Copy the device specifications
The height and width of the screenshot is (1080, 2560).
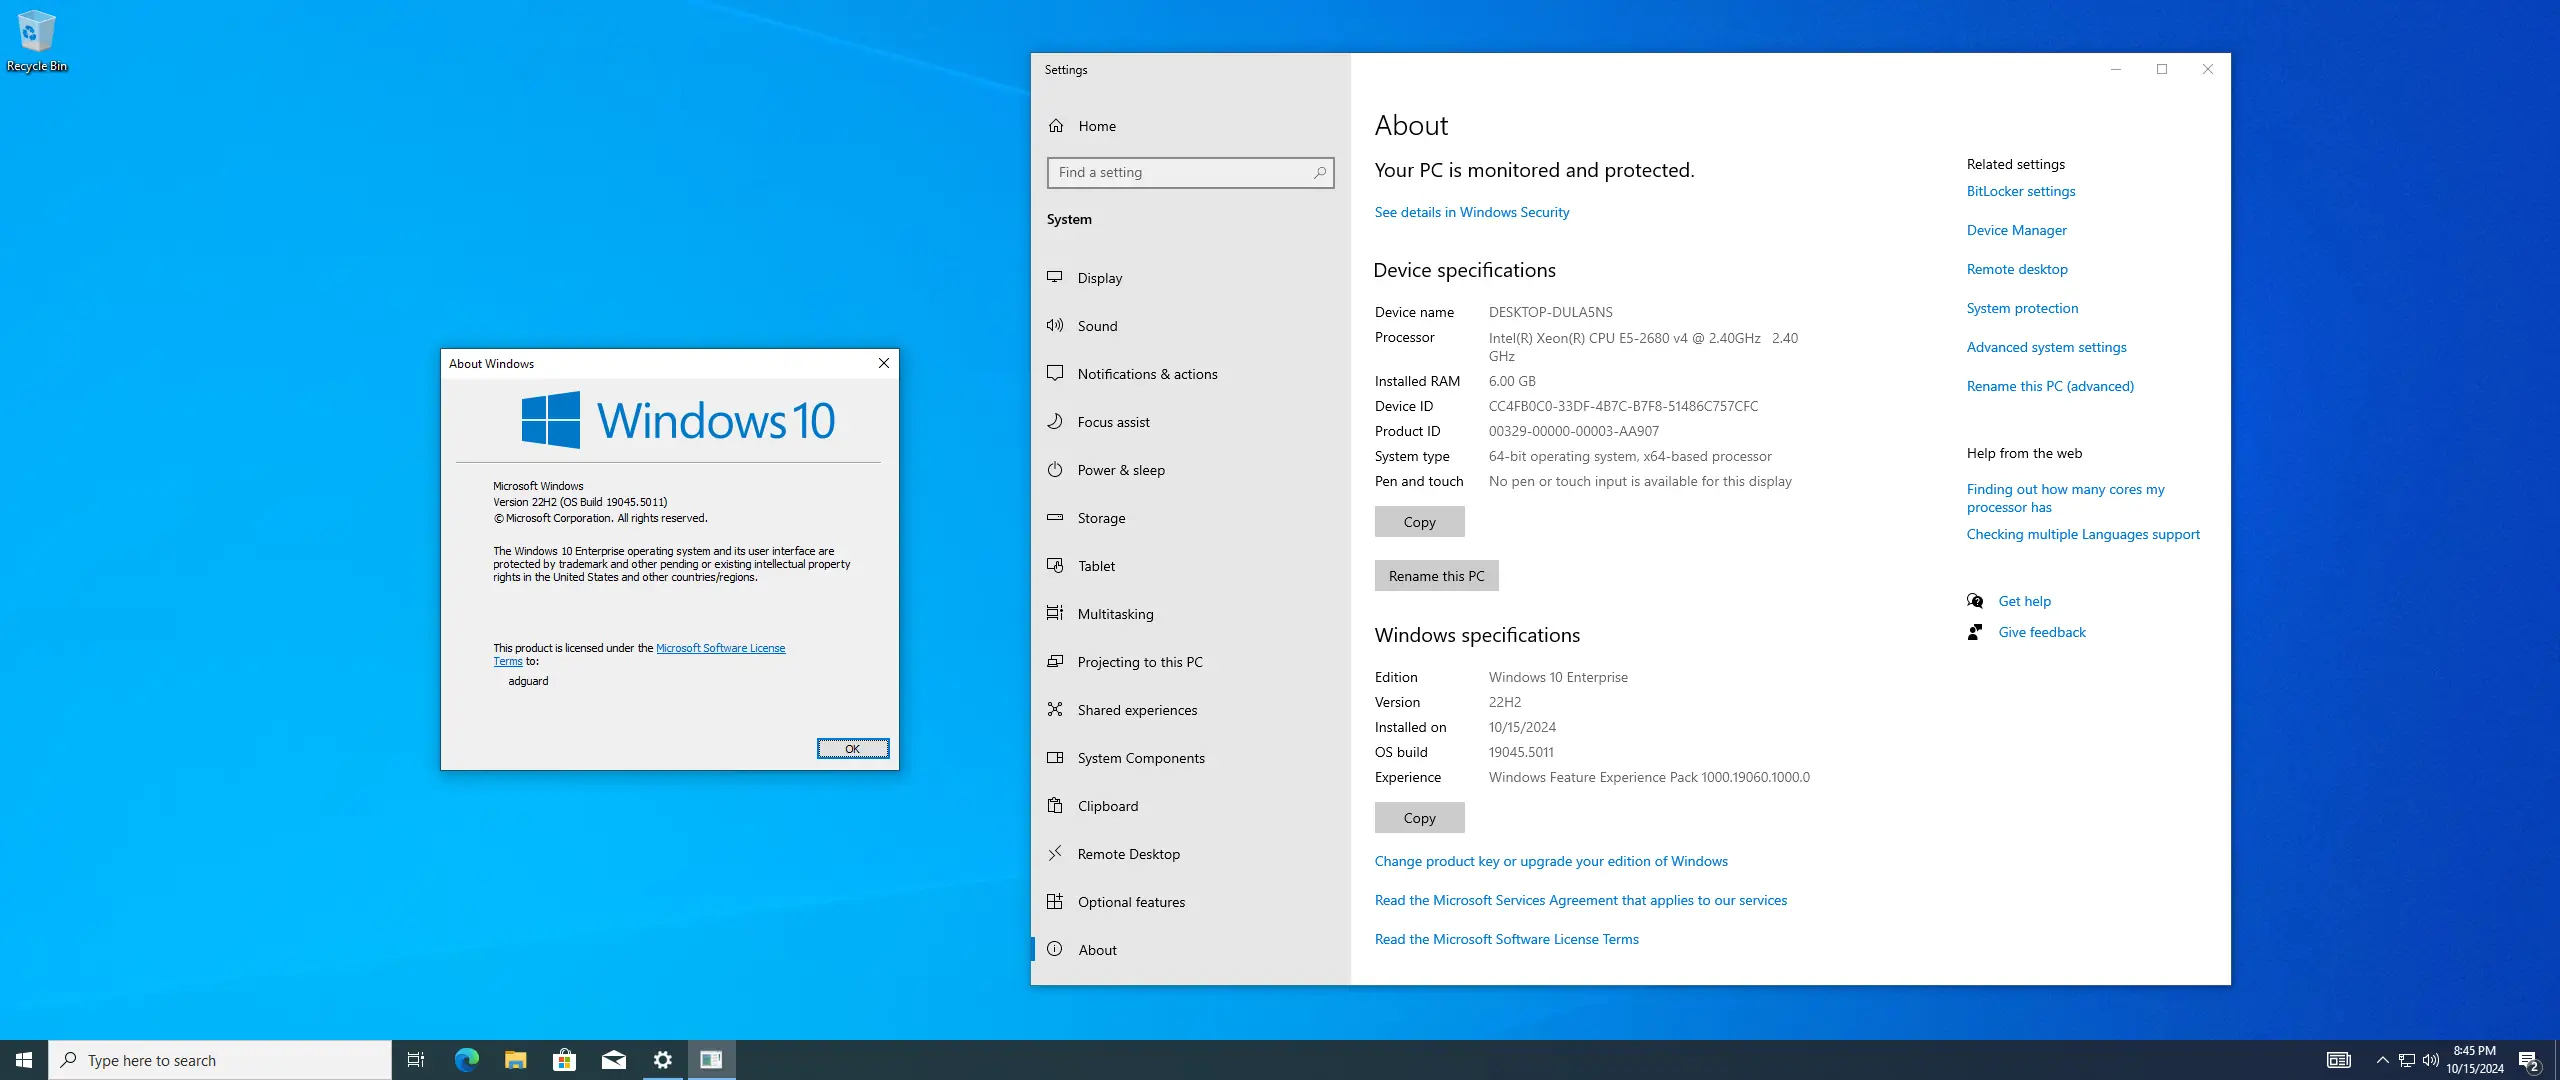click(1419, 522)
